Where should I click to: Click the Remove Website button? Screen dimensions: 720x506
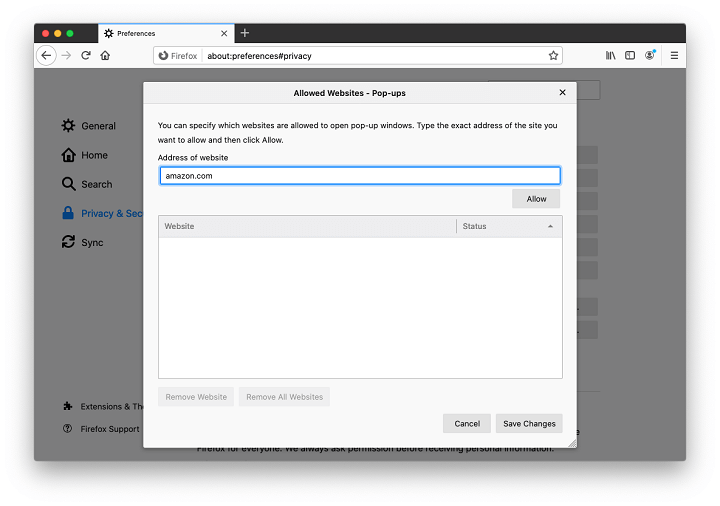(x=196, y=397)
